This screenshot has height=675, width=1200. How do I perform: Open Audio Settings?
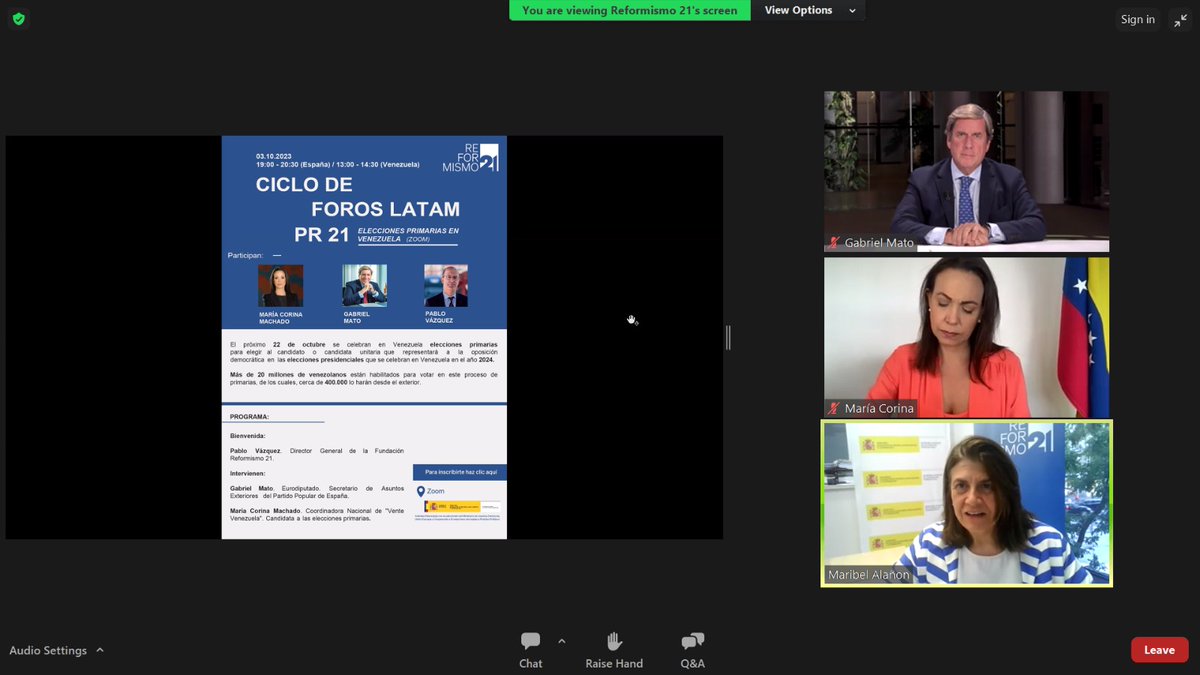click(x=48, y=650)
